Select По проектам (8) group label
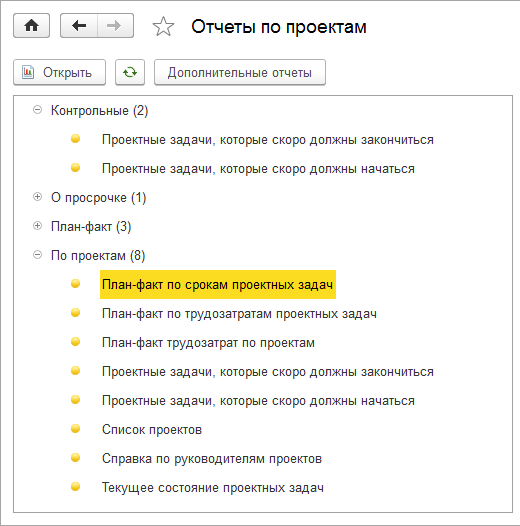Screen dimensions: 520x526 (98, 256)
